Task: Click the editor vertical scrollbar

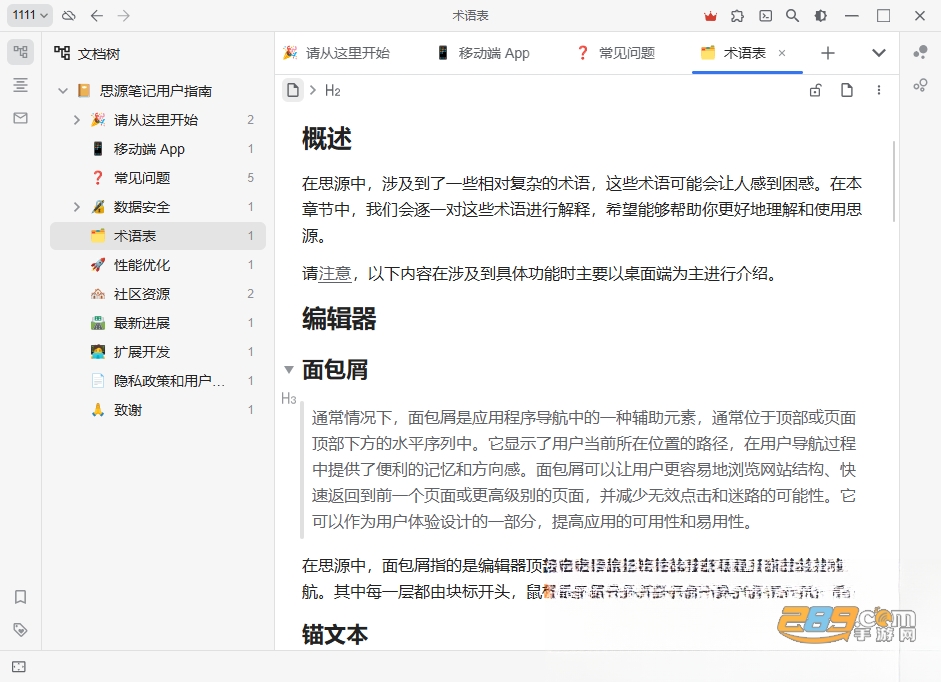Action: [x=894, y=181]
